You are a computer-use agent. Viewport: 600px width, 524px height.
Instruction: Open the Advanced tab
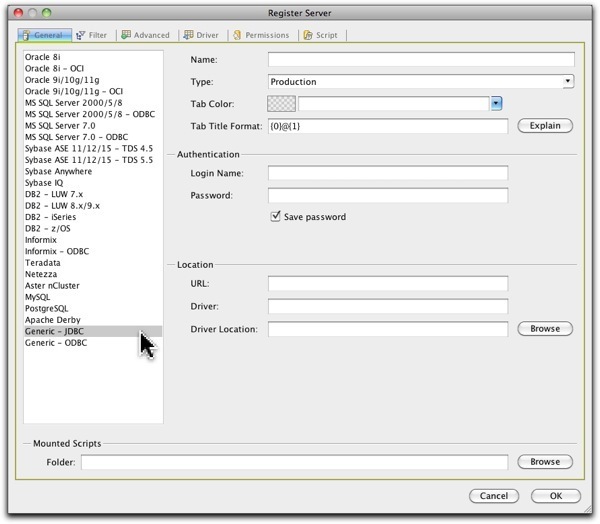146,35
